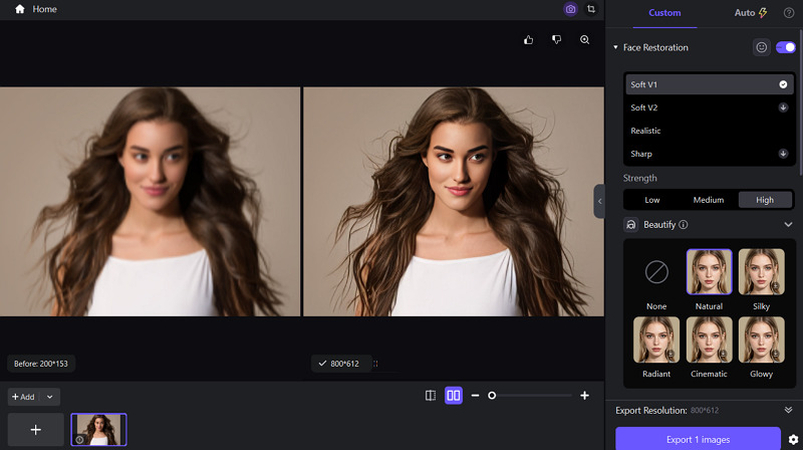Open export settings gear icon

[793, 440]
